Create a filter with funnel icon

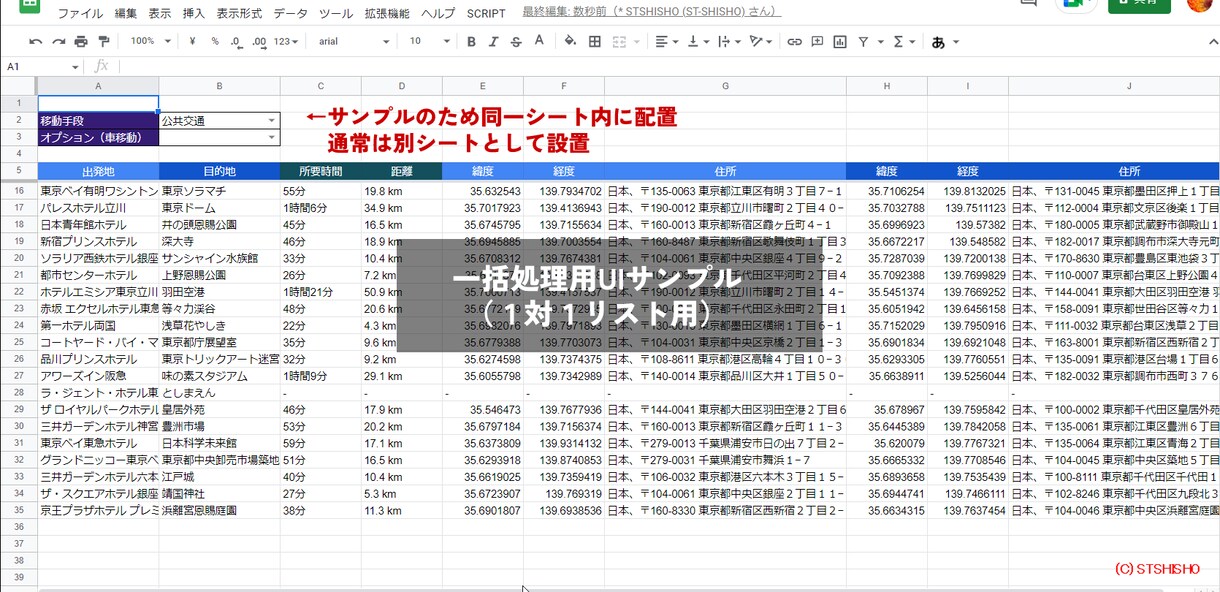[x=863, y=41]
